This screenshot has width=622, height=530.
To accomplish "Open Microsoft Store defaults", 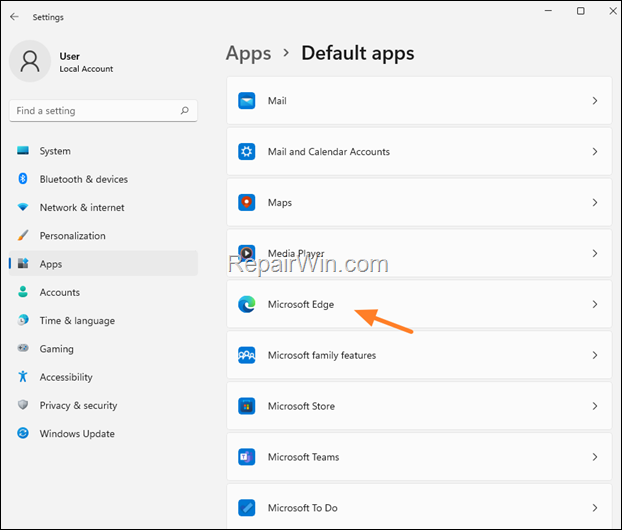I will pyautogui.click(x=419, y=406).
